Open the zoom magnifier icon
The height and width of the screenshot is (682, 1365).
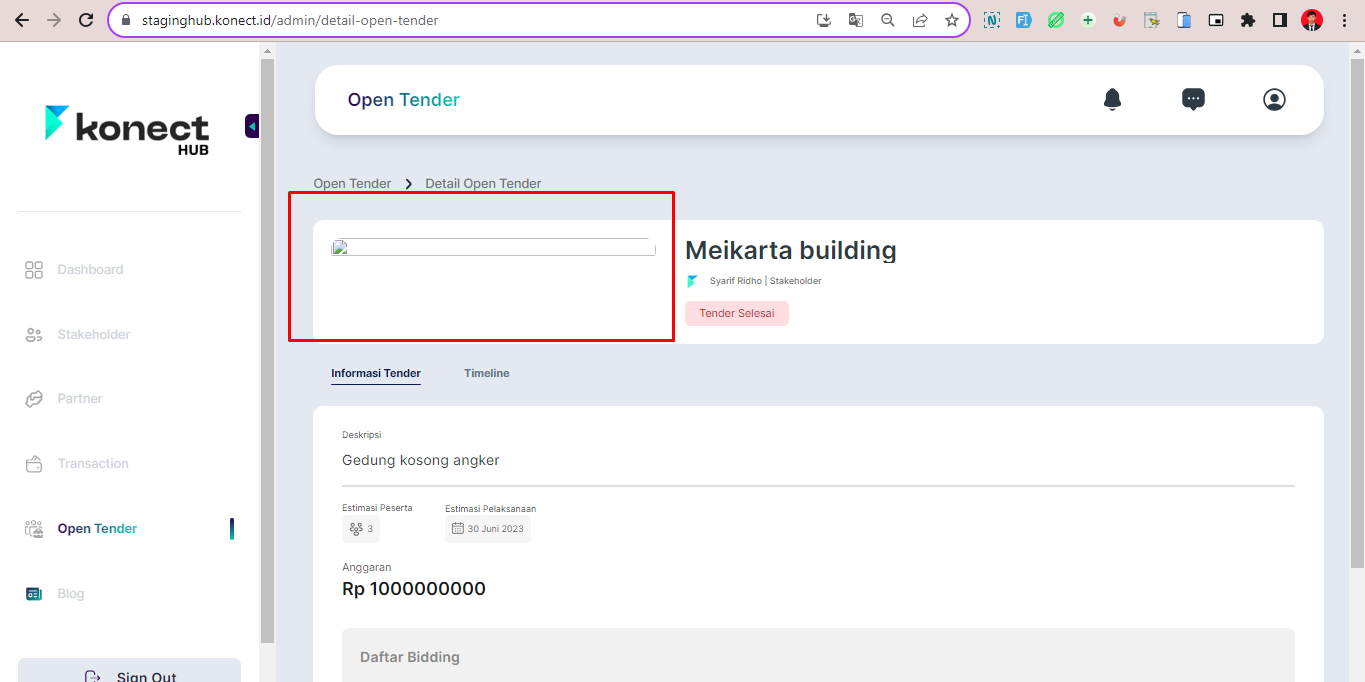pos(888,20)
